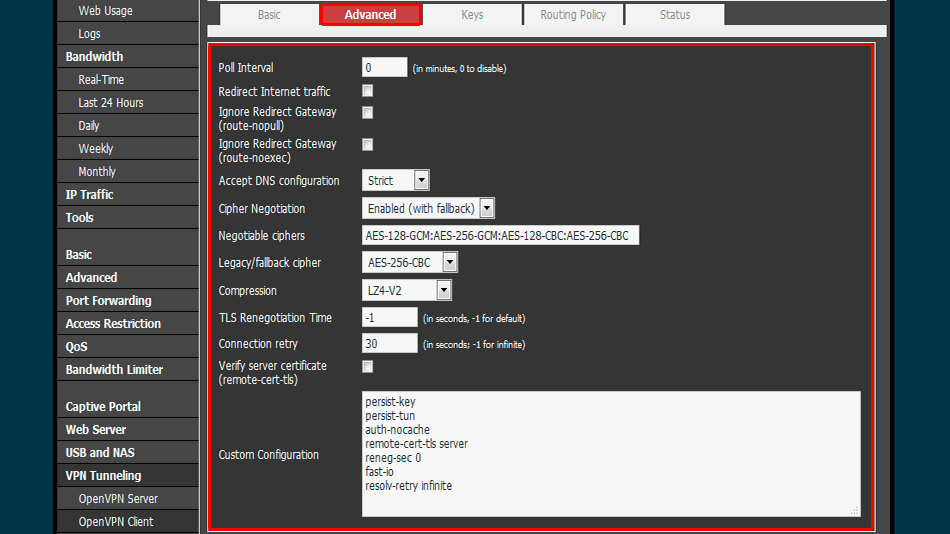Open the Accept DNS configuration dropdown

[x=396, y=181]
